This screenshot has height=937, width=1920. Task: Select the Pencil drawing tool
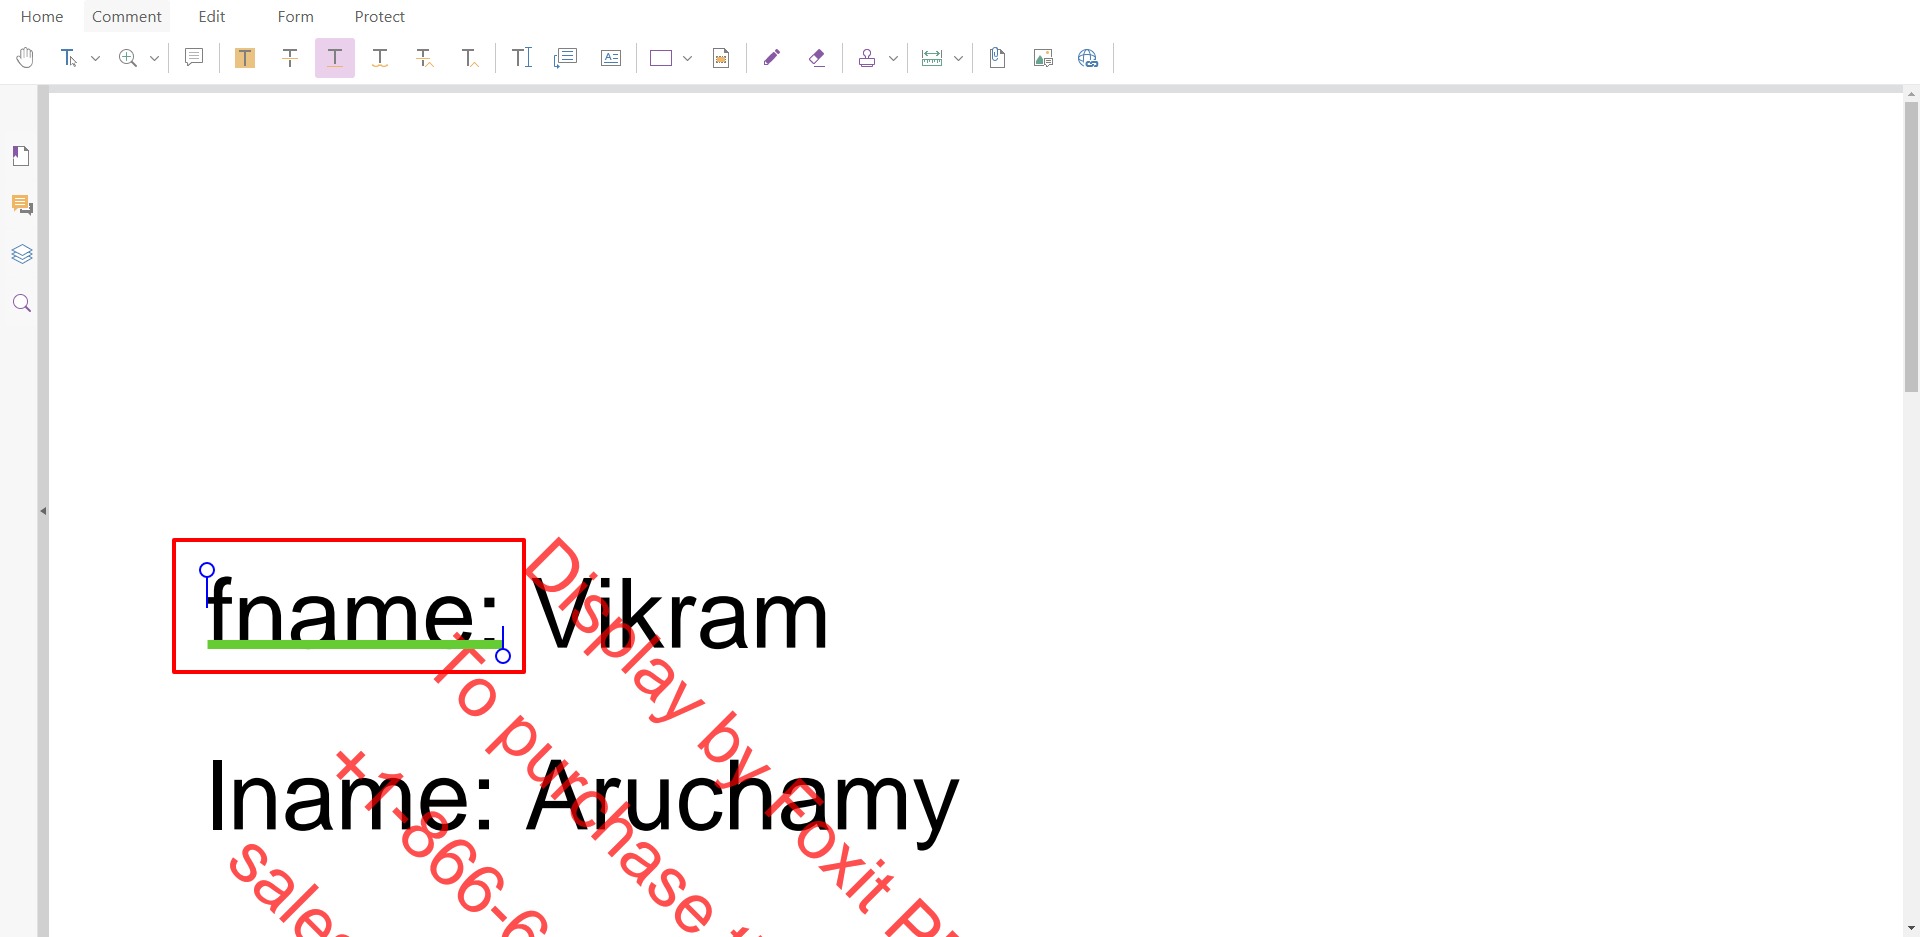click(771, 58)
